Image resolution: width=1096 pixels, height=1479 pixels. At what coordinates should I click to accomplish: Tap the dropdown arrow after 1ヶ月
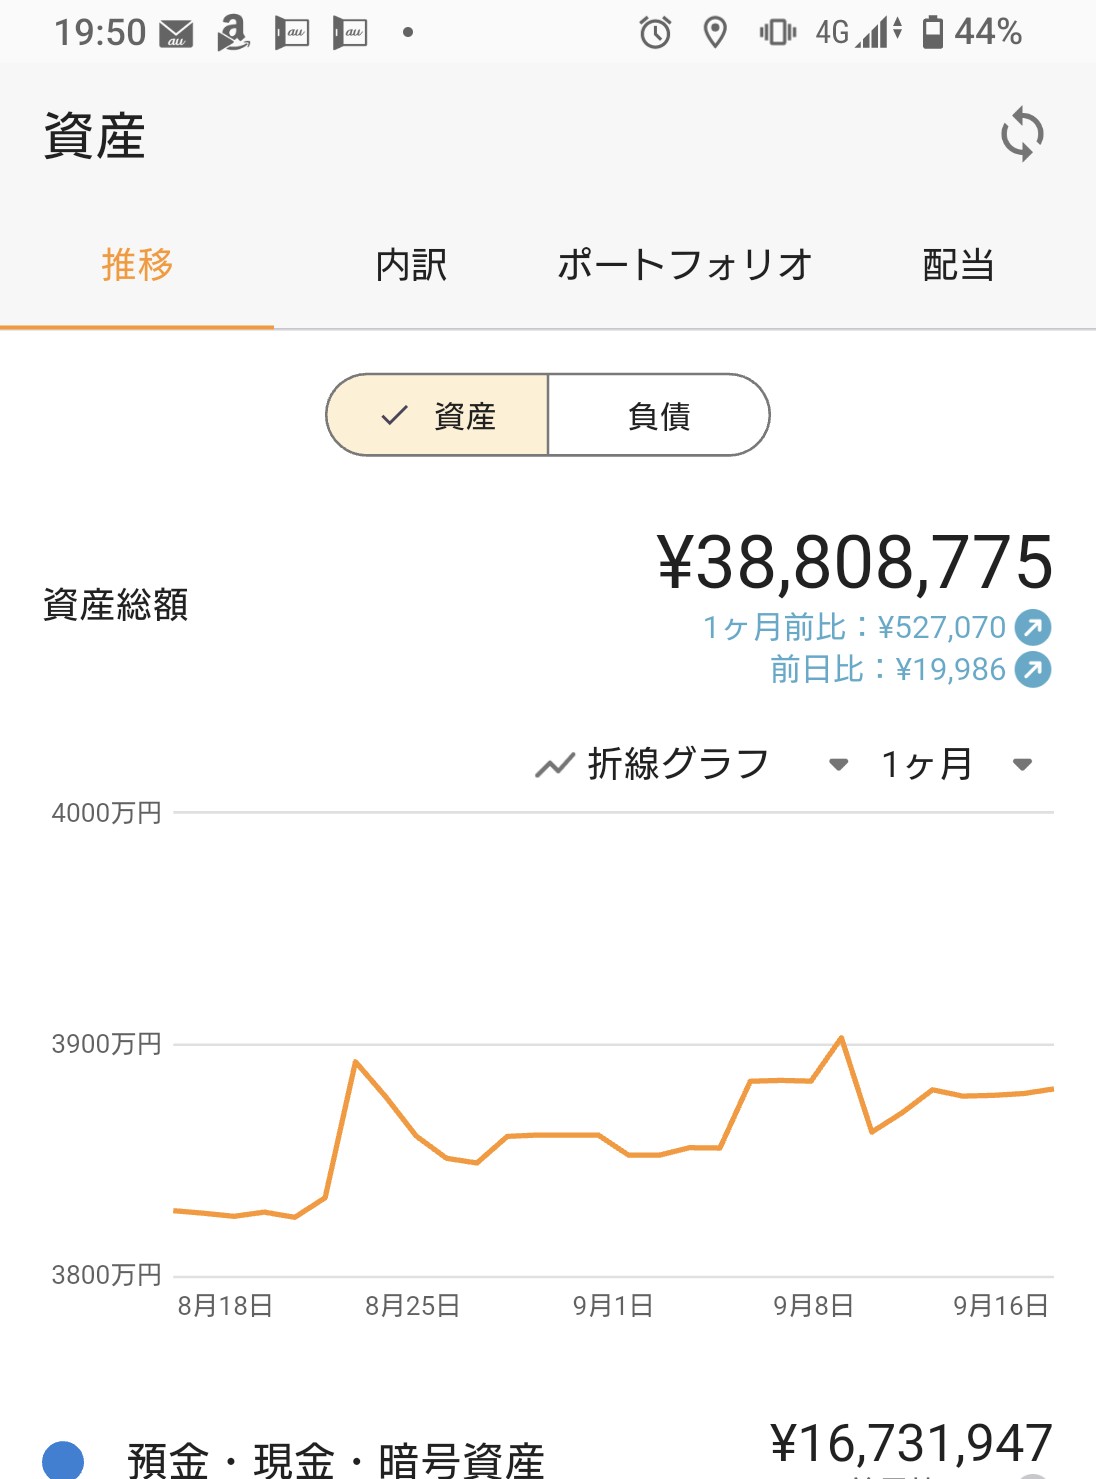click(1022, 765)
